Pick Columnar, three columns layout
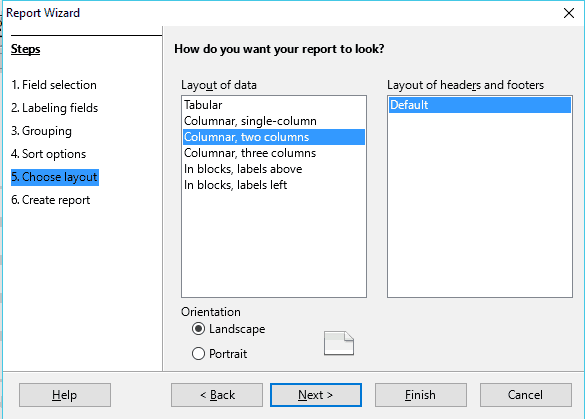 [273, 153]
